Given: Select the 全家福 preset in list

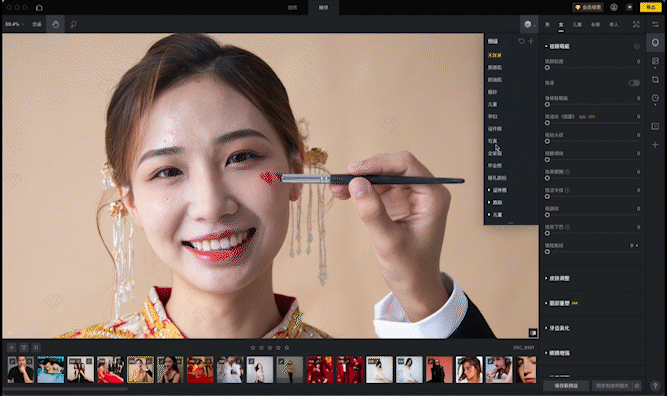Looking at the screenshot, I should click(x=495, y=153).
